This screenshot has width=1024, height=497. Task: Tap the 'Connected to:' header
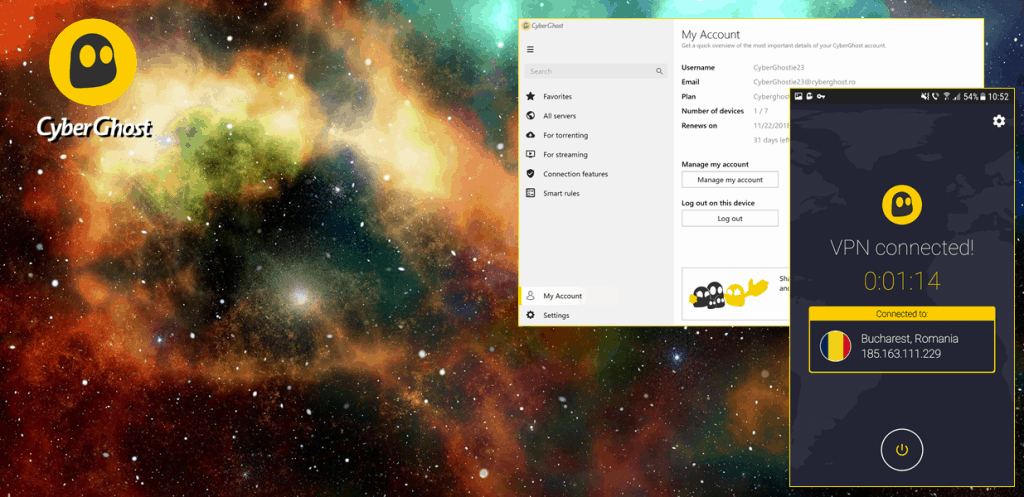902,314
